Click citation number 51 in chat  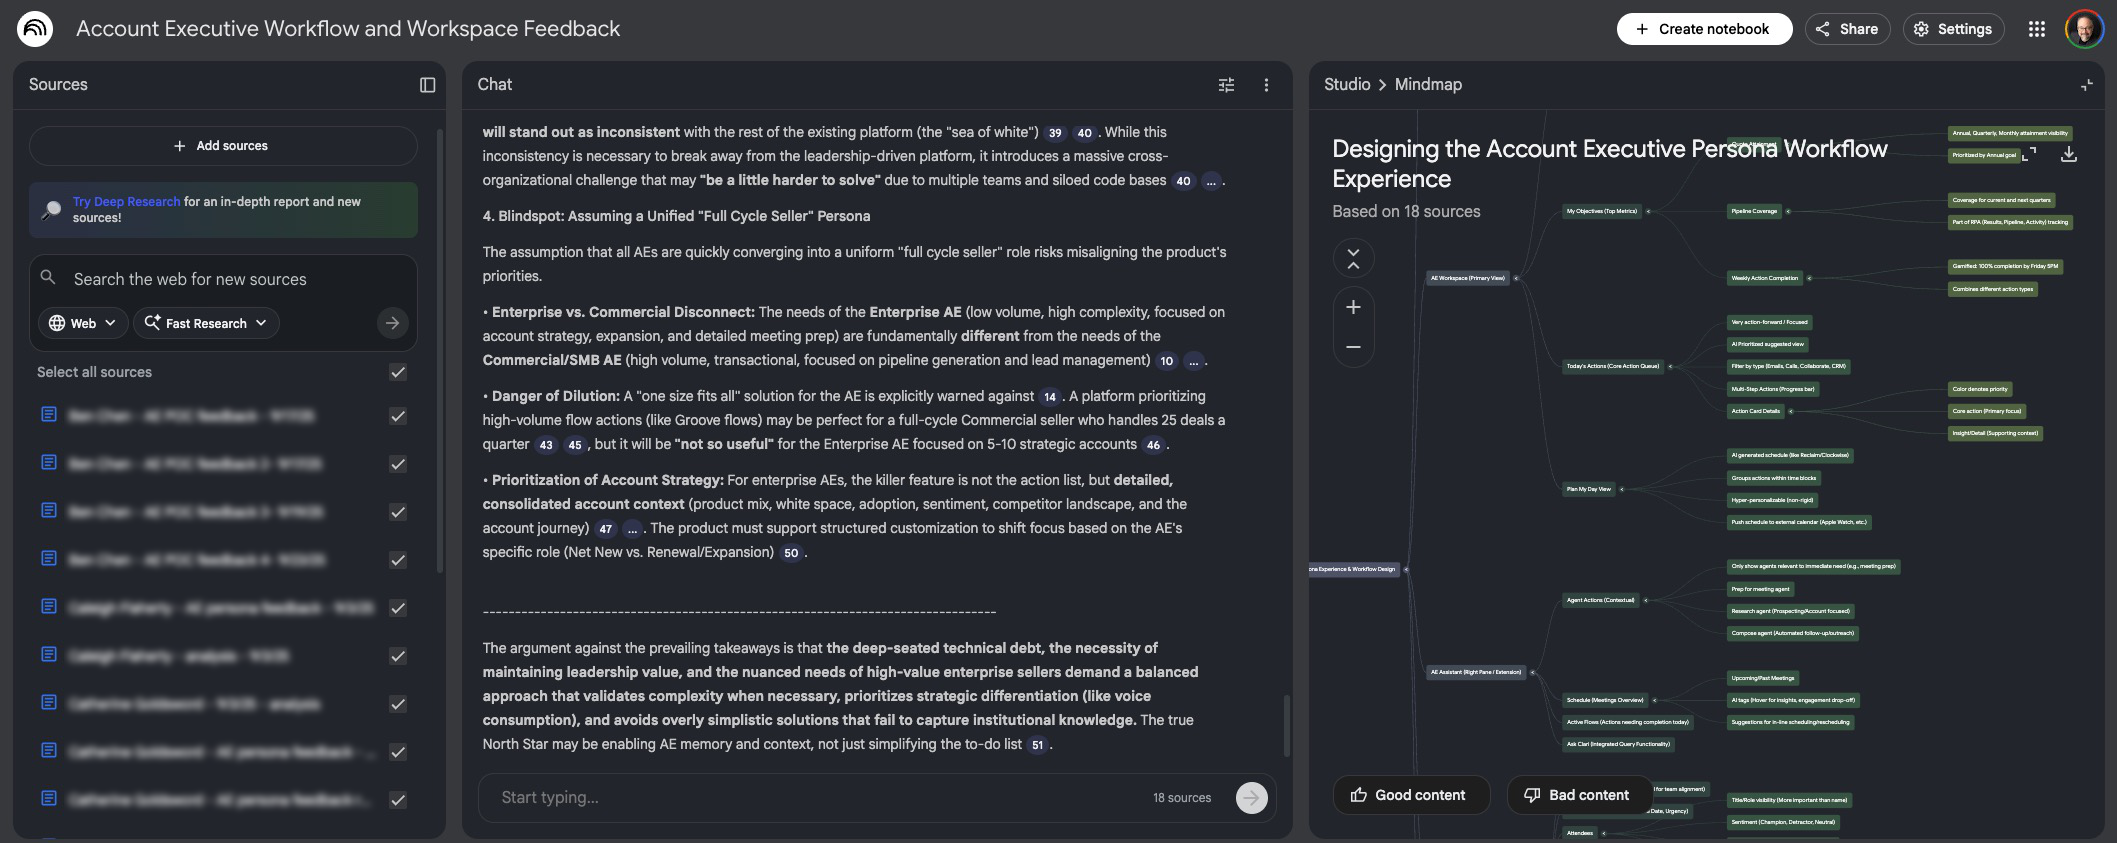1037,745
